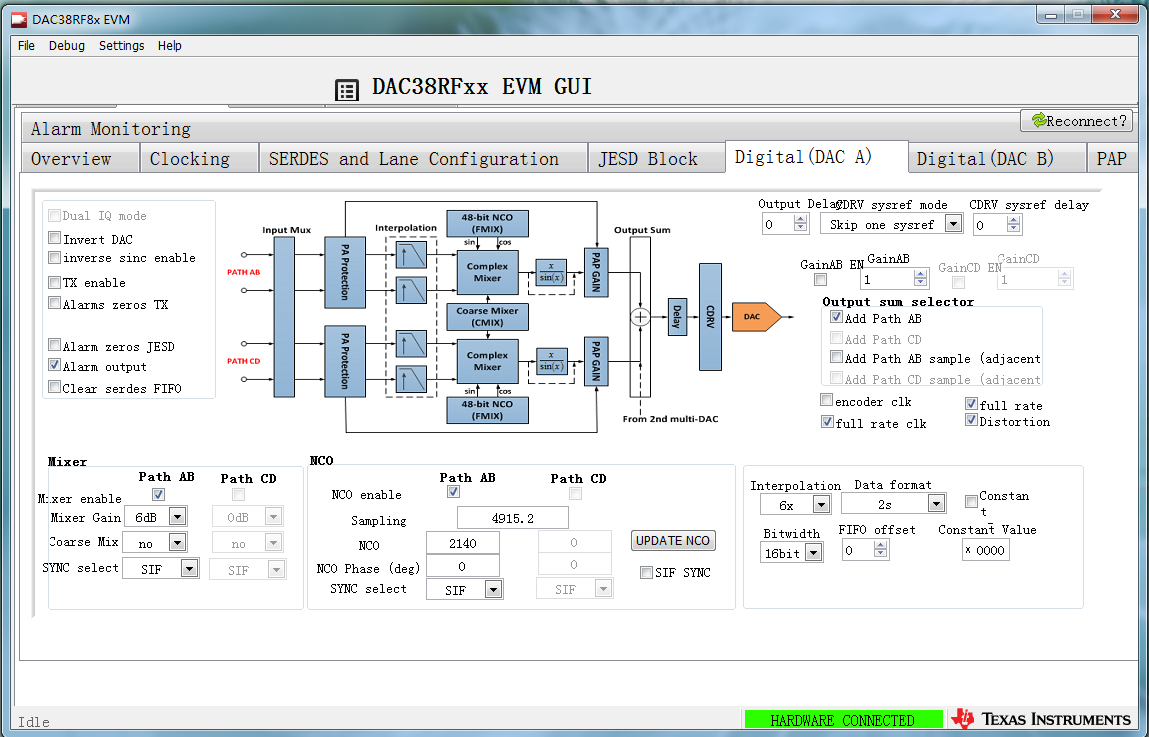1149x737 pixels.
Task: Enable Alarm zeros JESD checkbox
Action: [x=54, y=344]
